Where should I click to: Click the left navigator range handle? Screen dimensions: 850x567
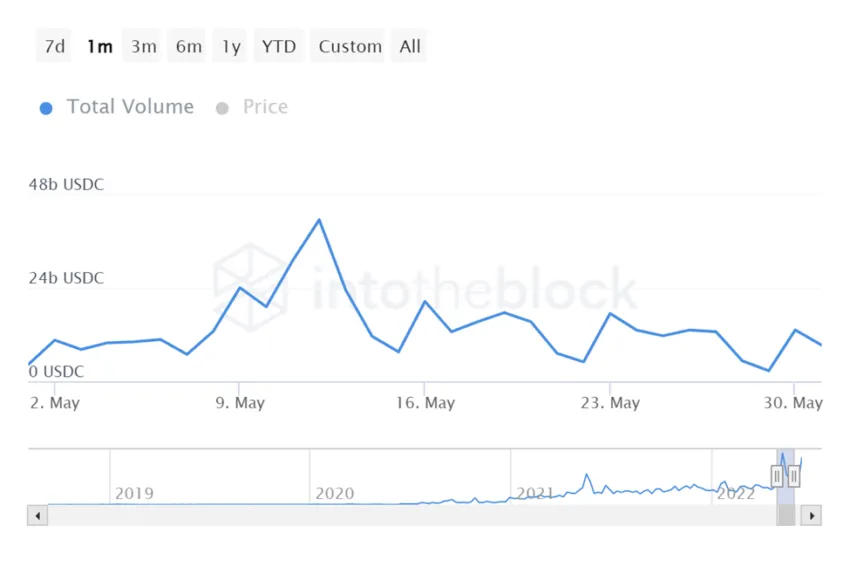(x=777, y=476)
